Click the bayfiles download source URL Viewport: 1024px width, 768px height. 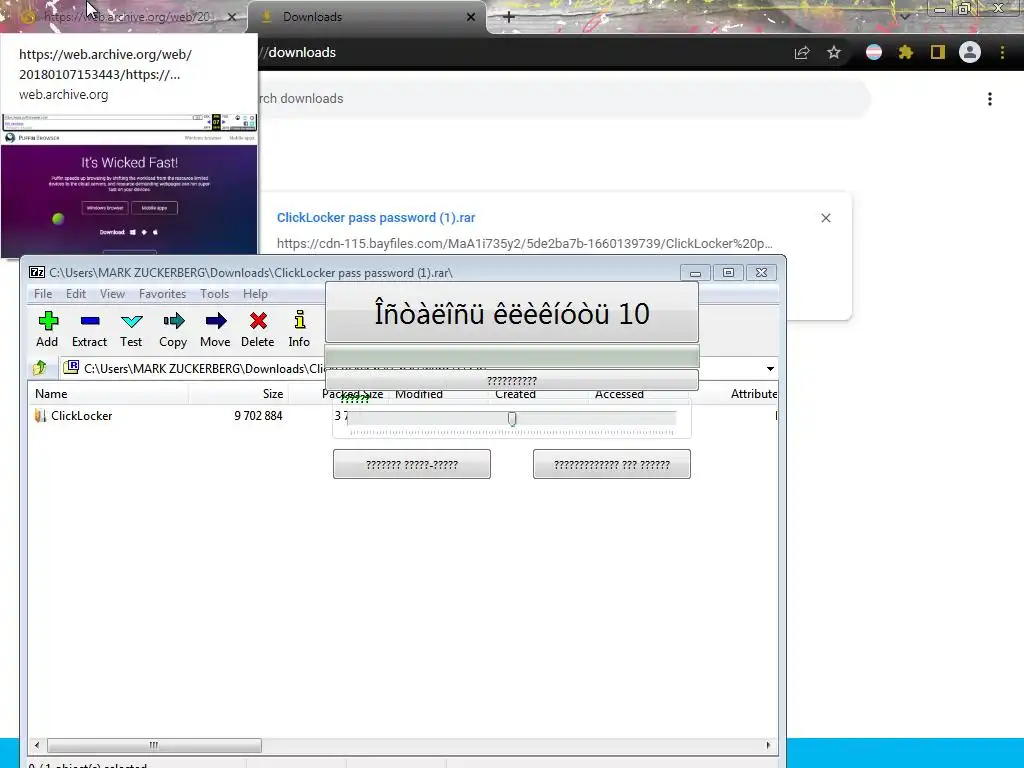(x=524, y=244)
